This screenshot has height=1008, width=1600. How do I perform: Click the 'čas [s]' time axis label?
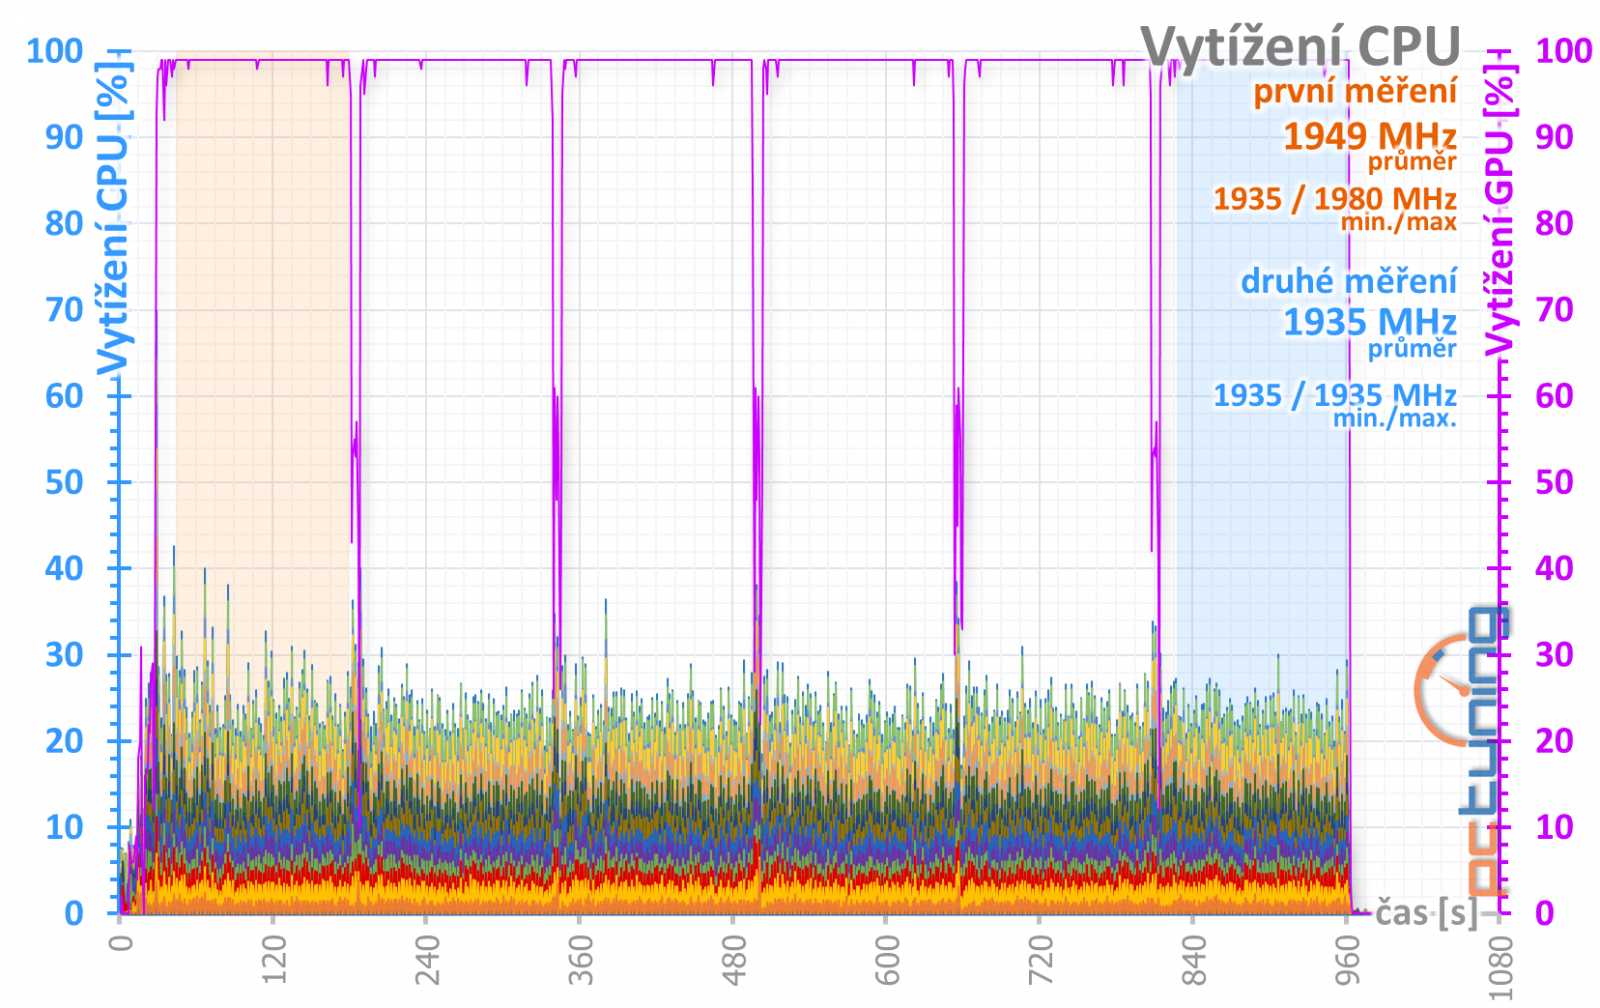tap(1426, 912)
